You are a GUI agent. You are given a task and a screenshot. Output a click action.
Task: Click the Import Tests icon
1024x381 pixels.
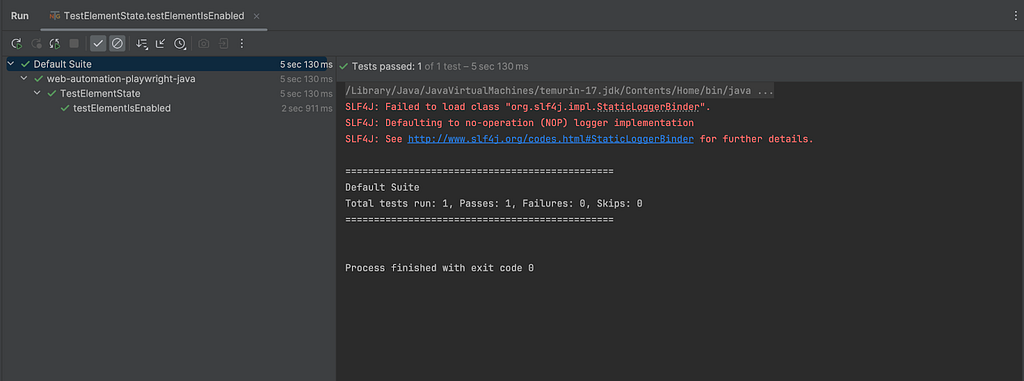[223, 44]
